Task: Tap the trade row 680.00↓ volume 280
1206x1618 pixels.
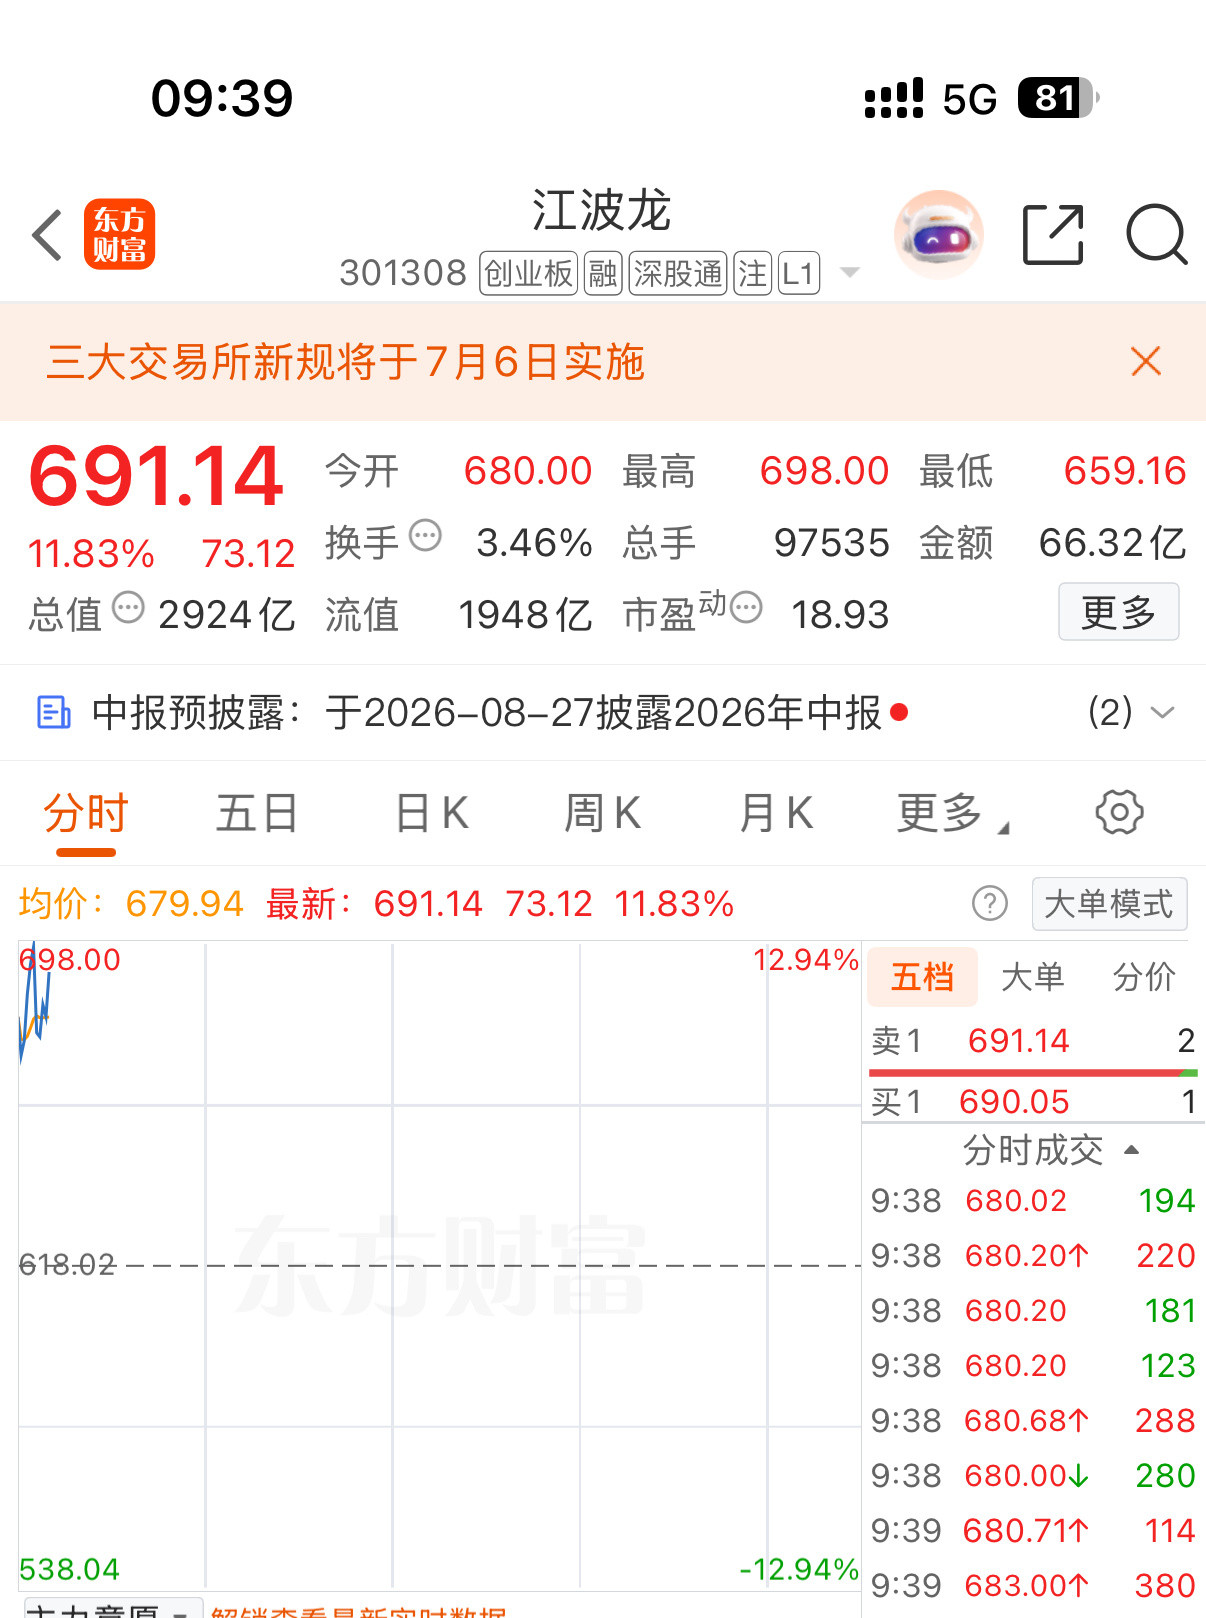Action: 1033,1475
